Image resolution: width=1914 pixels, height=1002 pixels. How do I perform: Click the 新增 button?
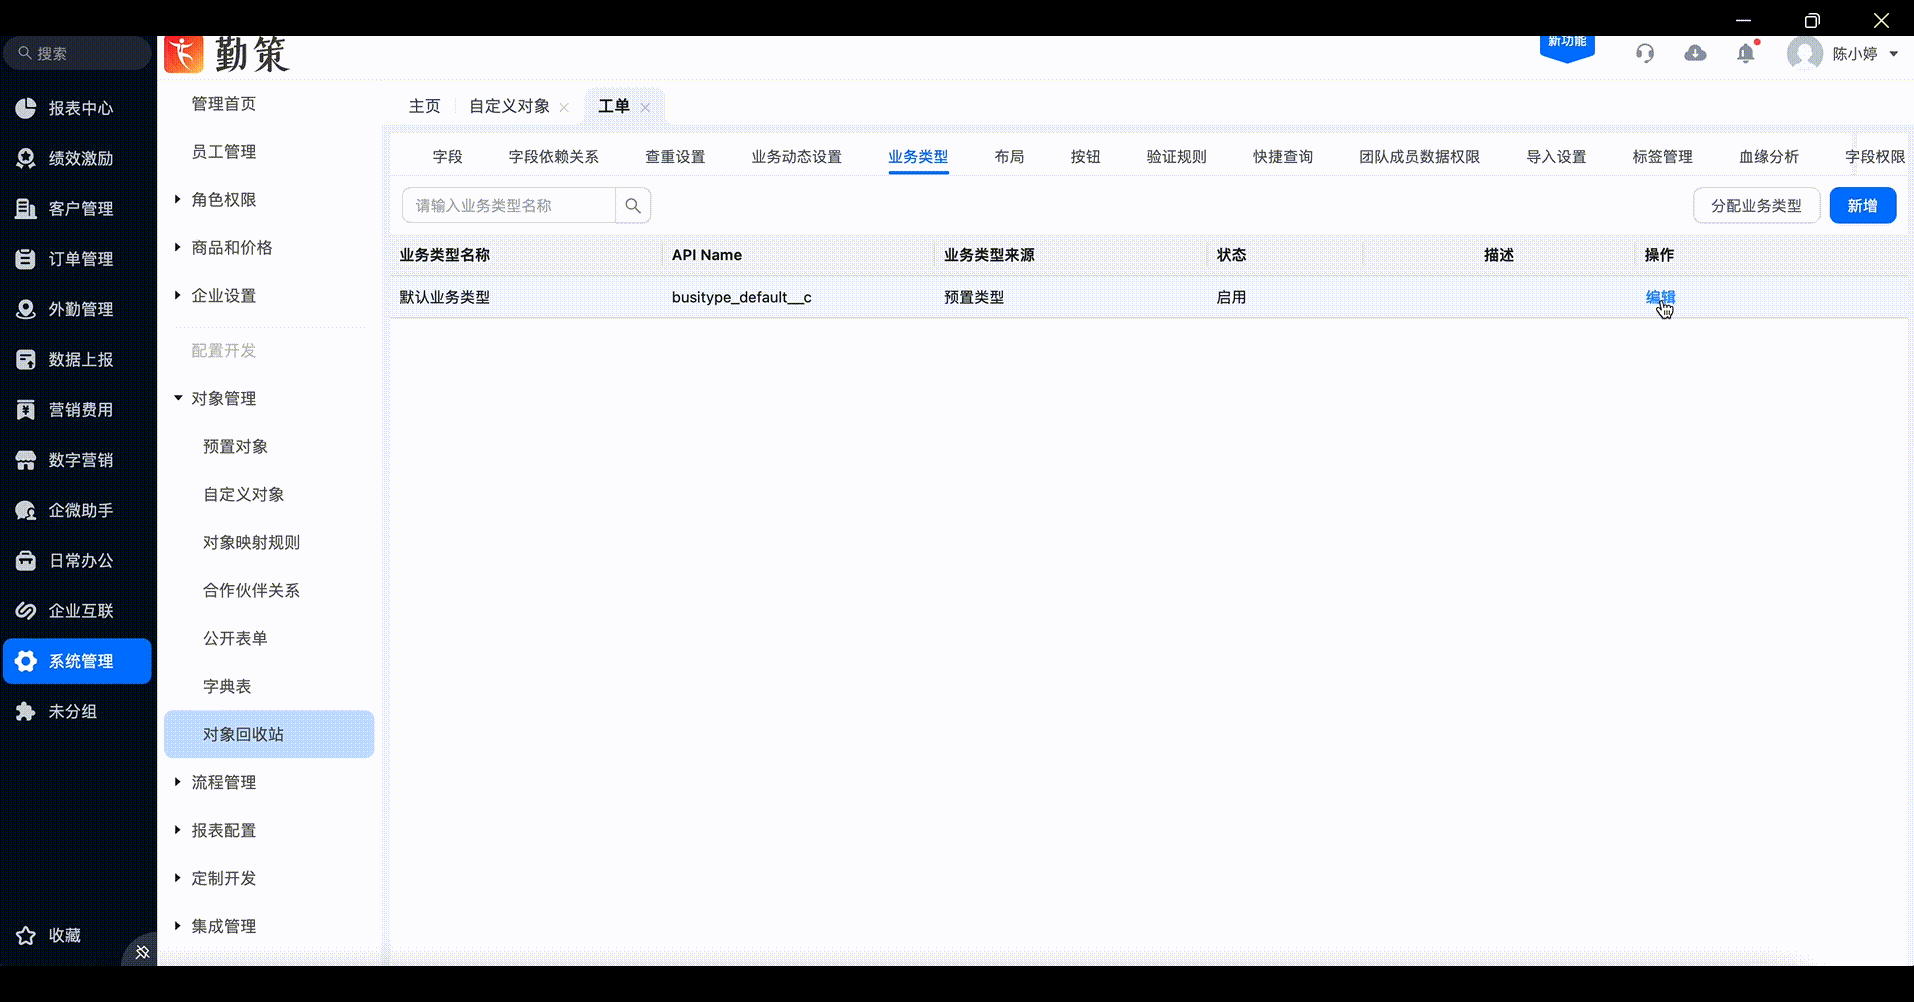(x=1862, y=205)
